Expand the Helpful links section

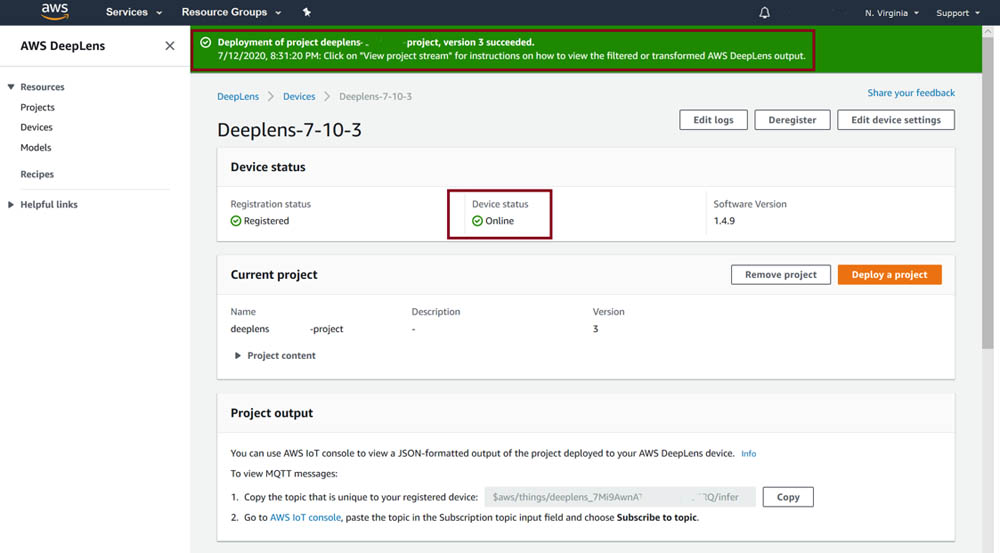(x=11, y=205)
